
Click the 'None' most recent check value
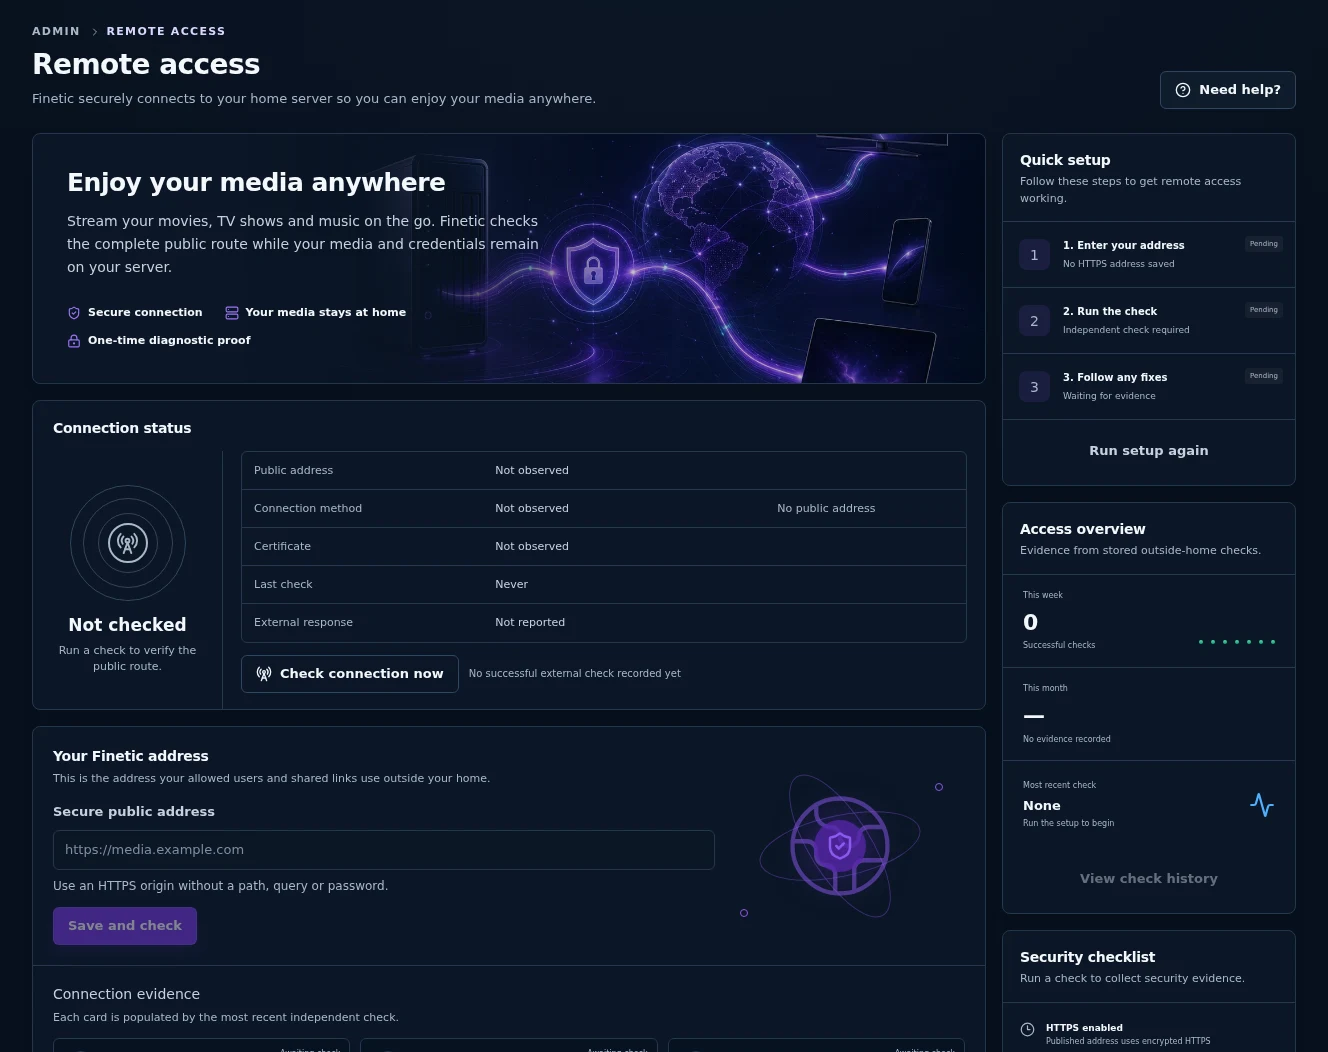pyautogui.click(x=1041, y=806)
